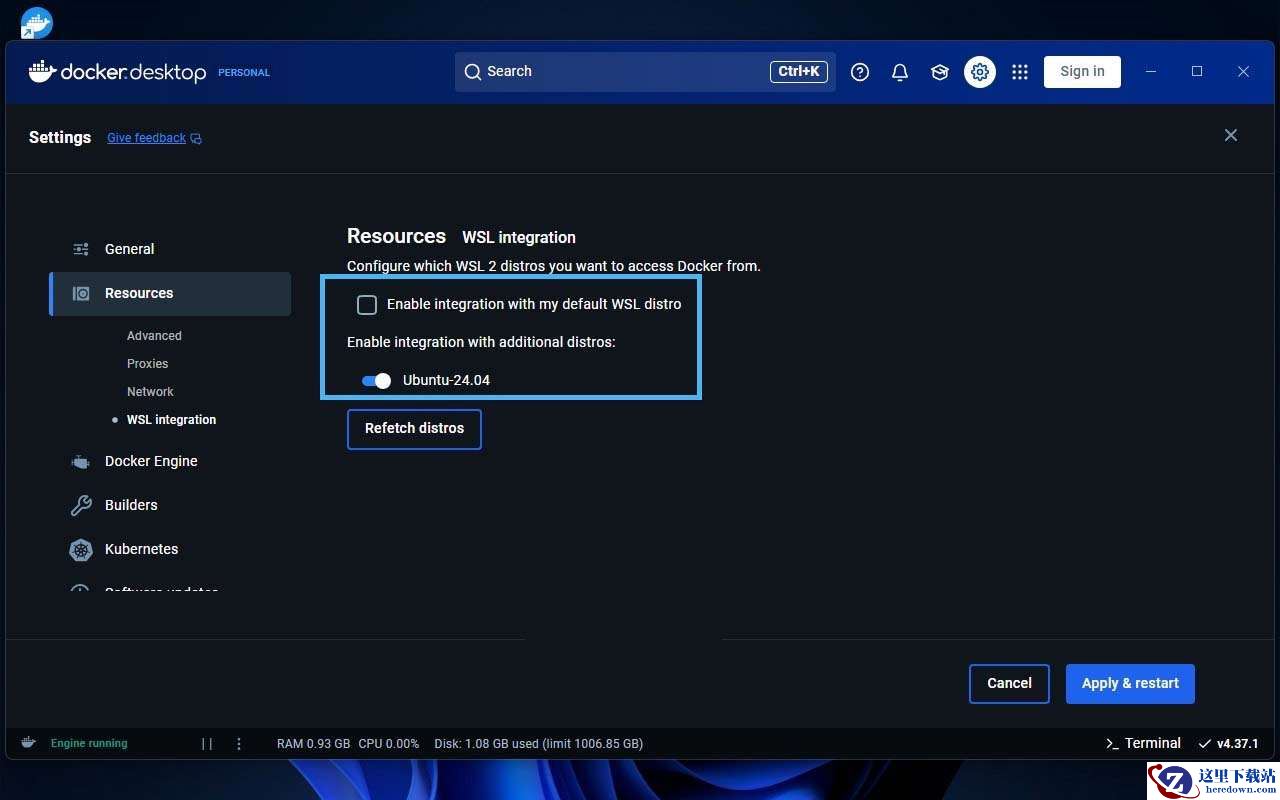Focus the Search field in the header
Image resolution: width=1280 pixels, height=800 pixels.
pos(645,72)
